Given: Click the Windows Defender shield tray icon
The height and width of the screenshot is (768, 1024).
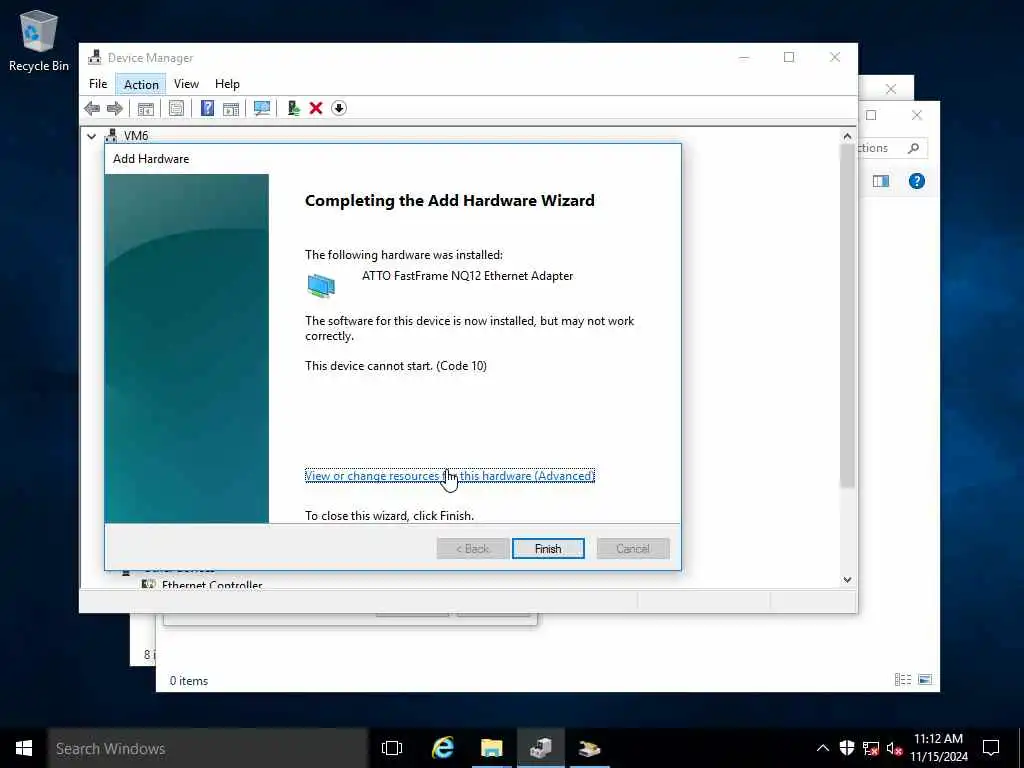Looking at the screenshot, I should click(847, 748).
